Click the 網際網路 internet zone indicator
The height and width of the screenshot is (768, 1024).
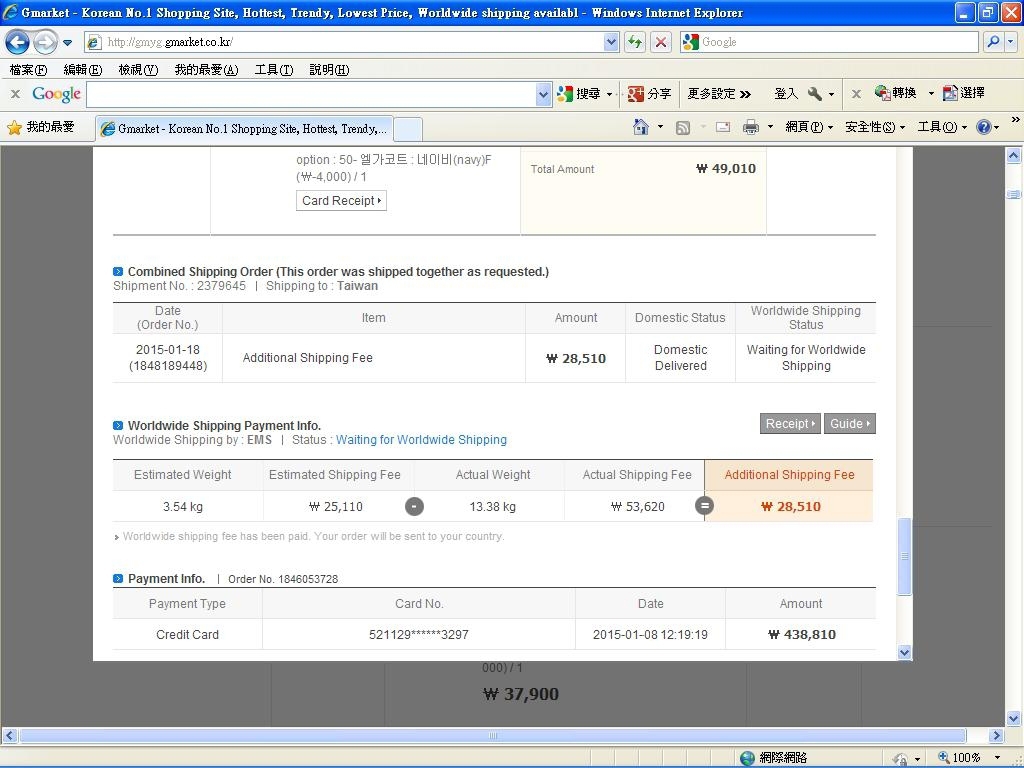coord(774,758)
